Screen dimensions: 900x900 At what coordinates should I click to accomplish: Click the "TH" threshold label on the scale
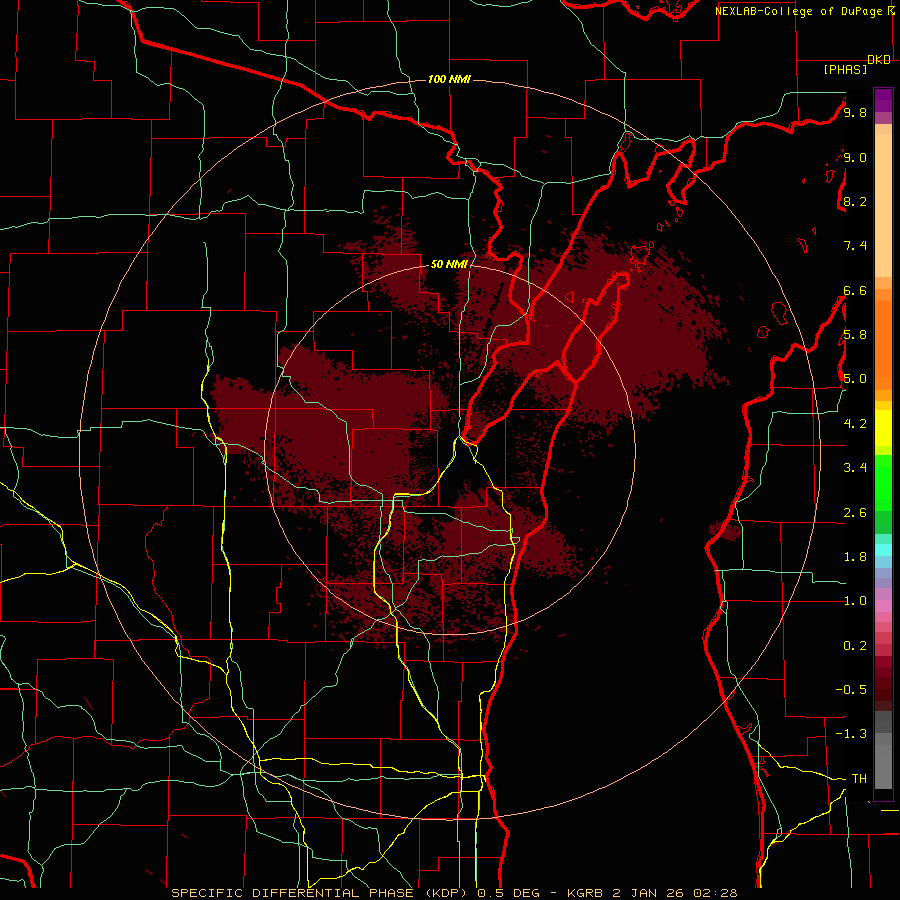859,779
